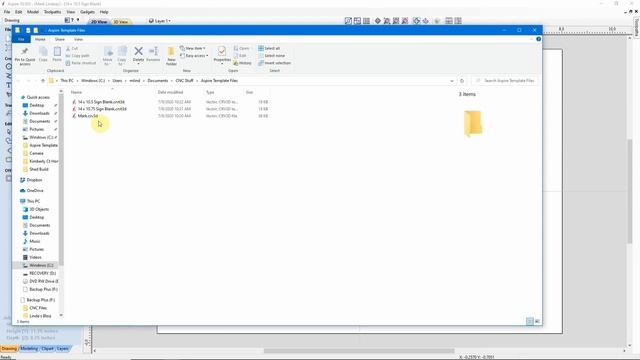
Task: Click Open in the ribbon Open group
Action: point(241,48)
